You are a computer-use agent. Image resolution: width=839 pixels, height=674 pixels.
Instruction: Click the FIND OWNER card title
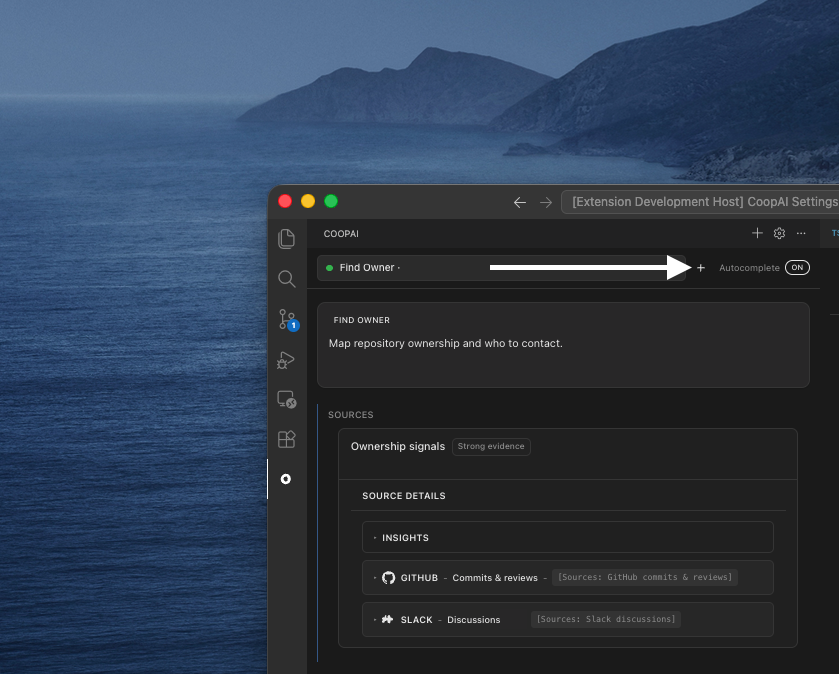[362, 320]
